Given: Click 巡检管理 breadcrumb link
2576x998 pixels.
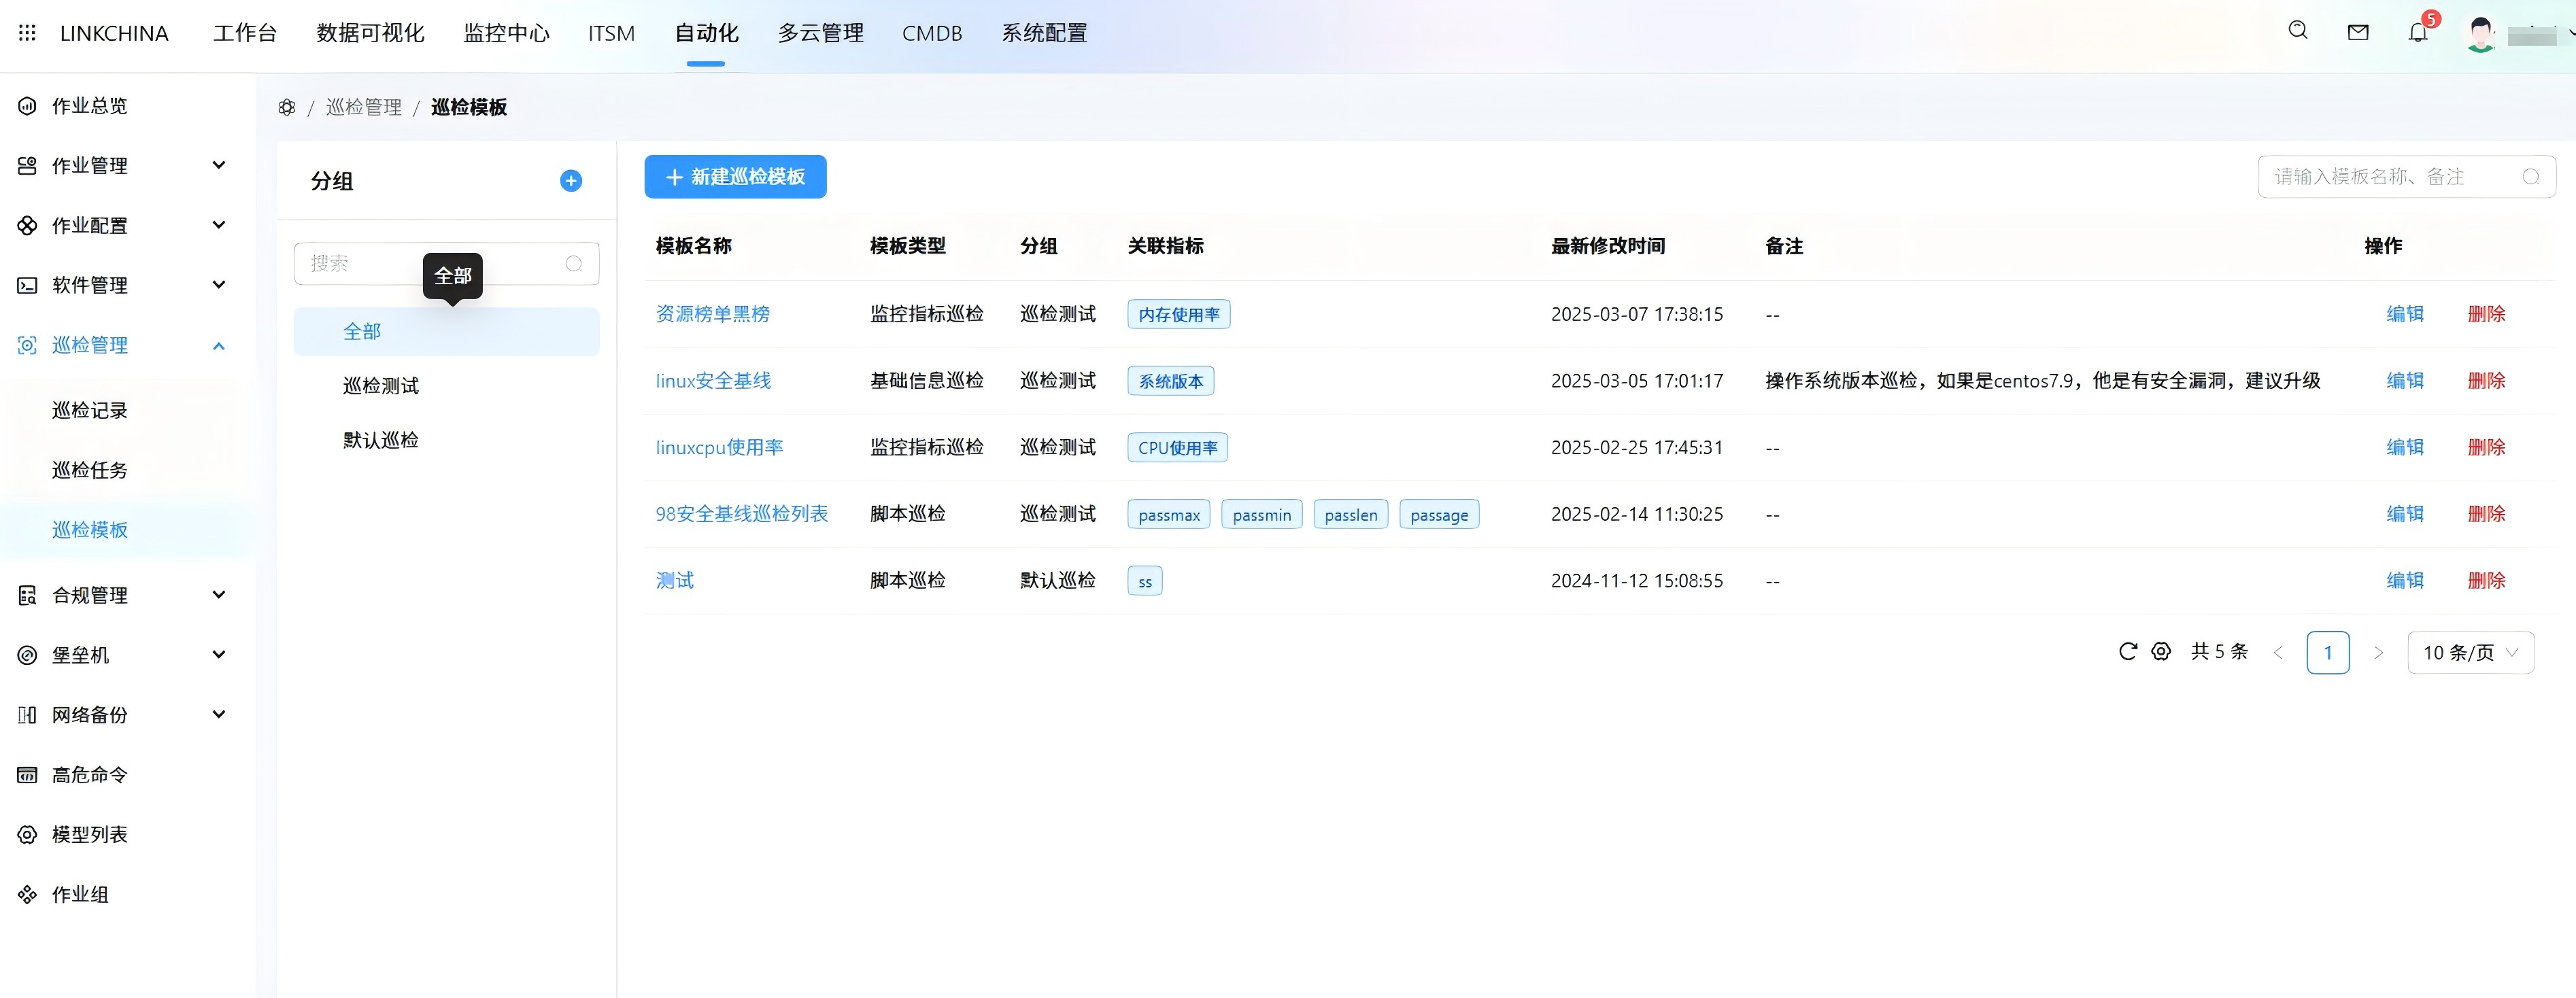Looking at the screenshot, I should point(364,107).
